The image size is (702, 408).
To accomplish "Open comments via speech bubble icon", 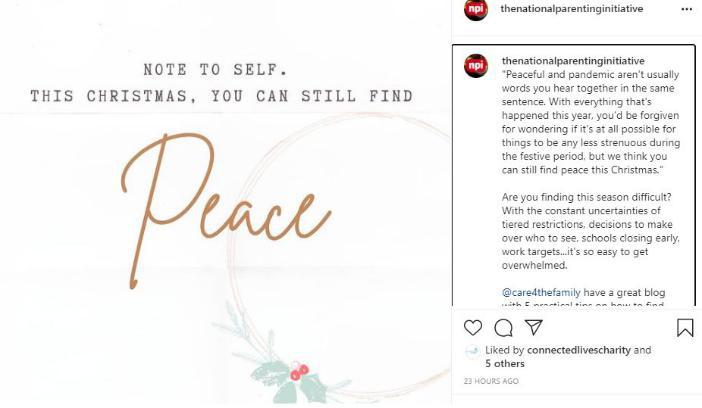I will 503,327.
